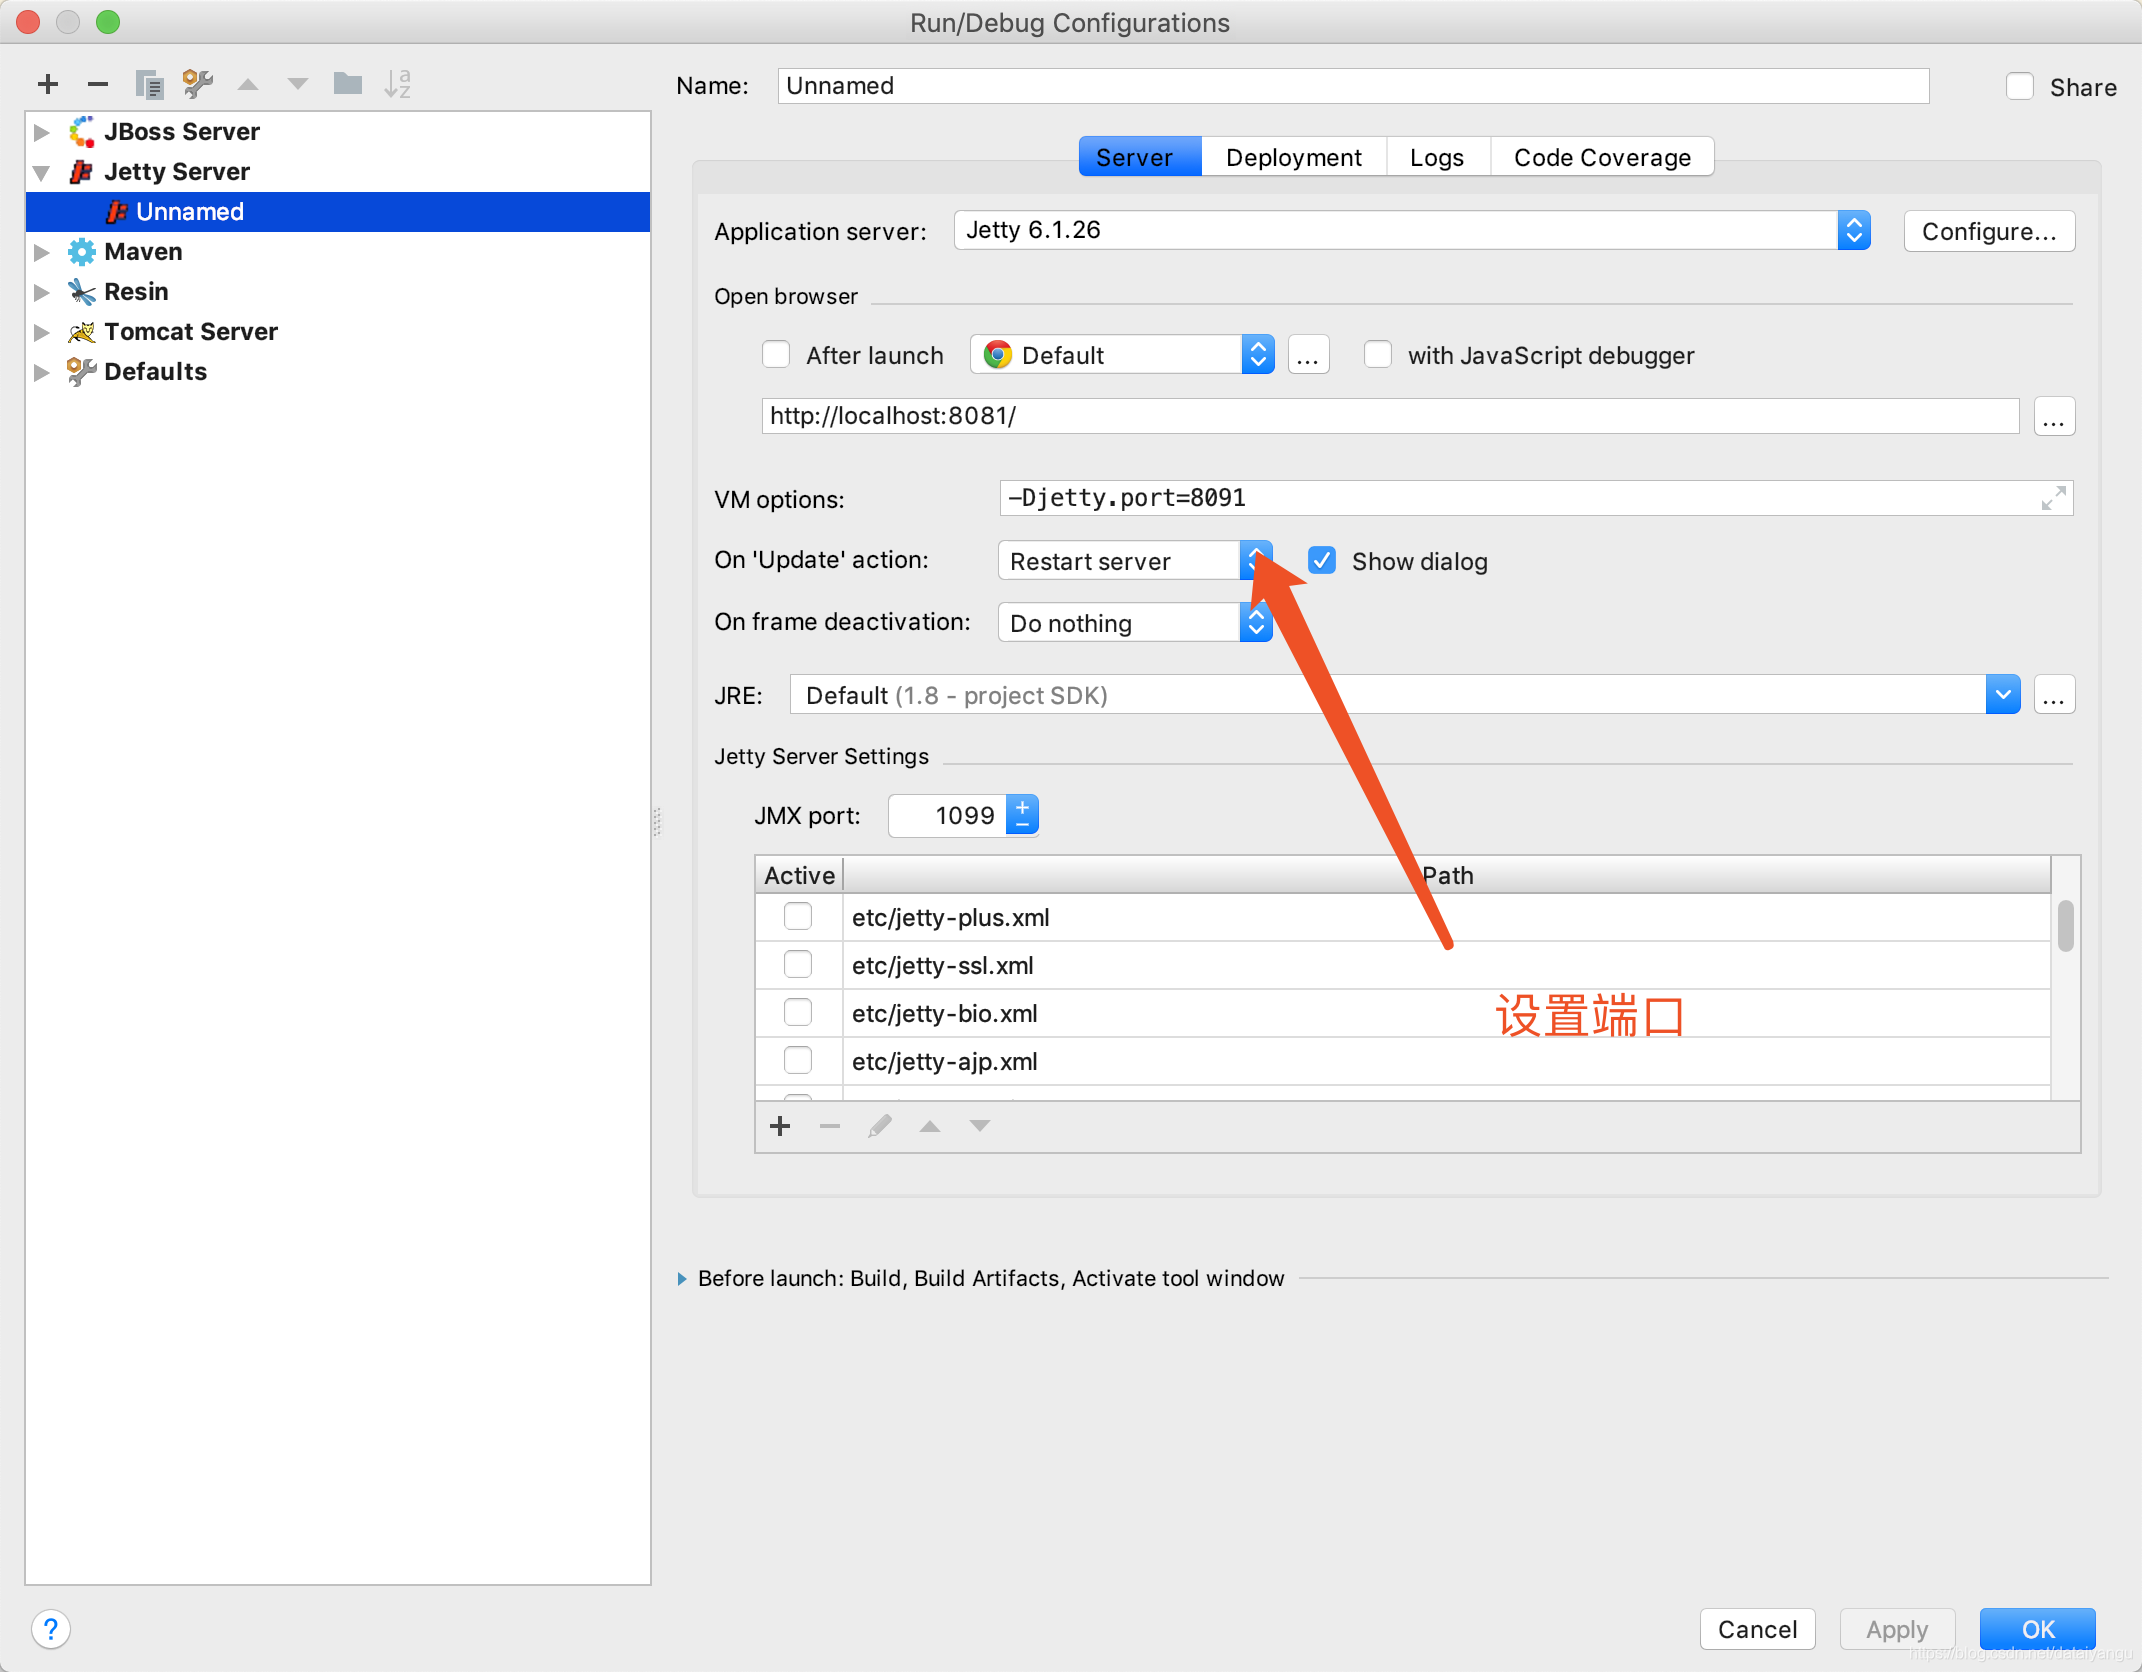
Task: Click the JMX port stepper control
Action: (1023, 815)
